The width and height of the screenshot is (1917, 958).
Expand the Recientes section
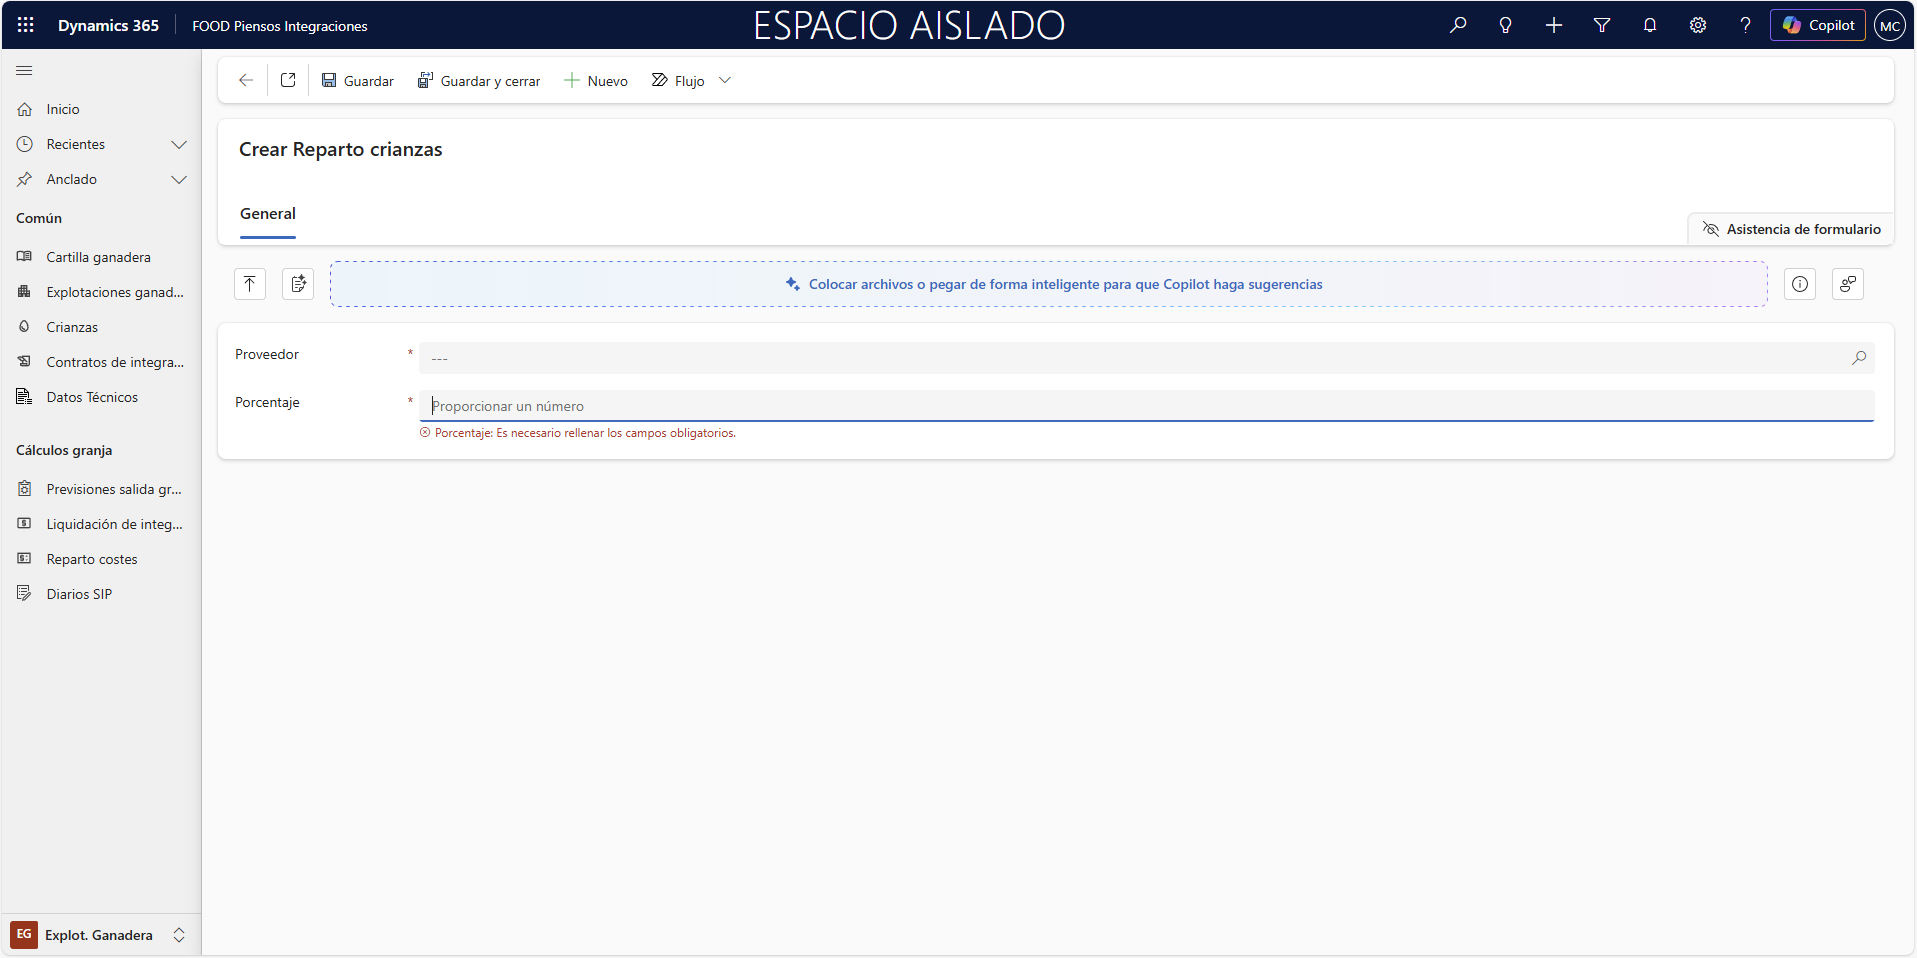(x=179, y=144)
